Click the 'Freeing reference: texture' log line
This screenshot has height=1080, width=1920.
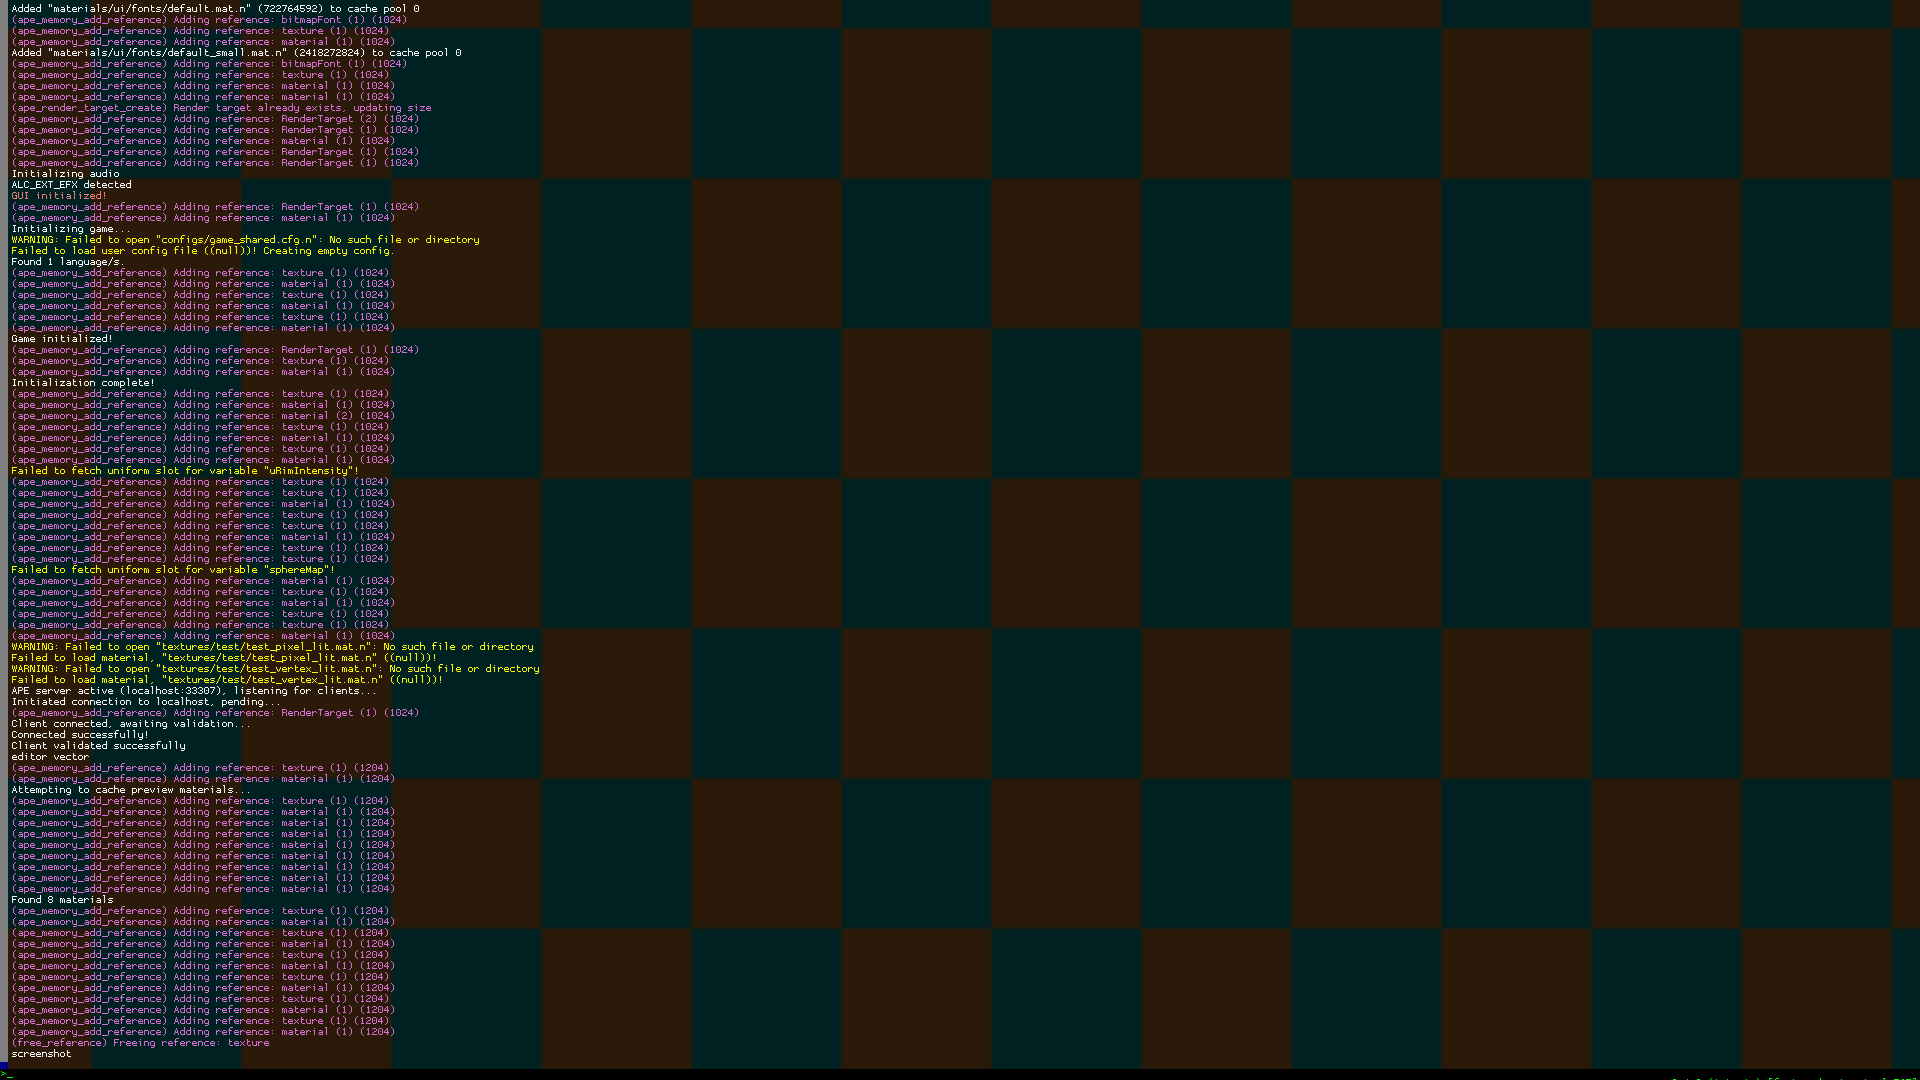[140, 1043]
